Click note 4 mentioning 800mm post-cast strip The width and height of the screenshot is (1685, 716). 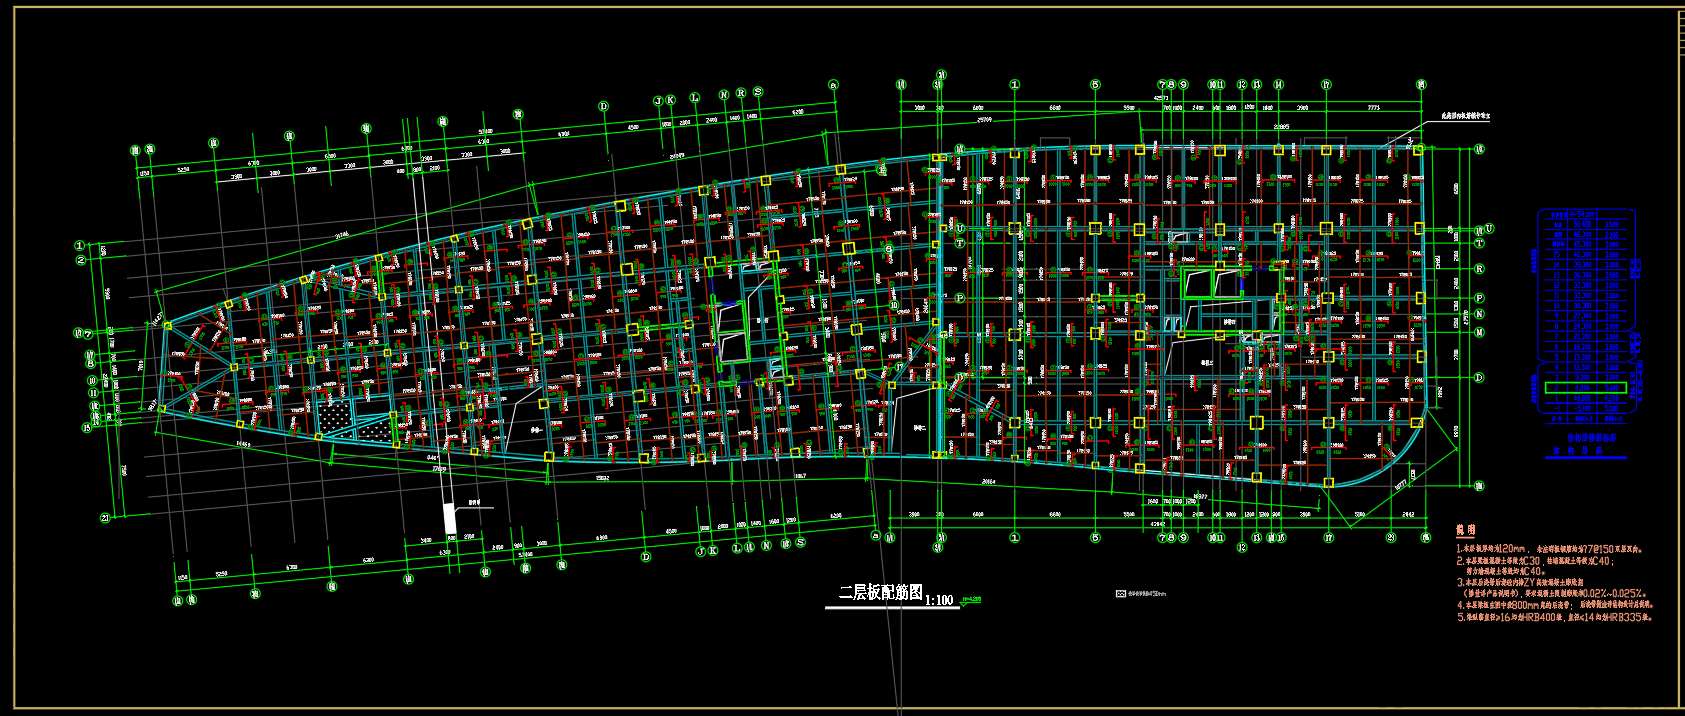coord(1555,605)
